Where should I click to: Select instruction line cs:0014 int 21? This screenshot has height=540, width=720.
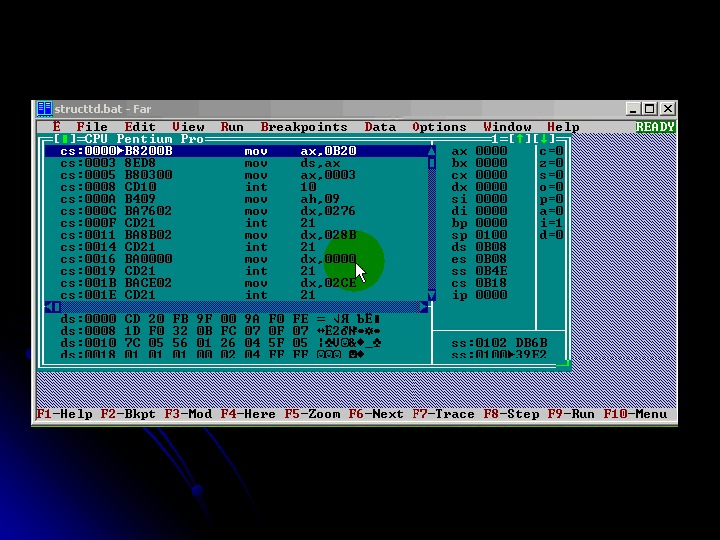pos(236,247)
